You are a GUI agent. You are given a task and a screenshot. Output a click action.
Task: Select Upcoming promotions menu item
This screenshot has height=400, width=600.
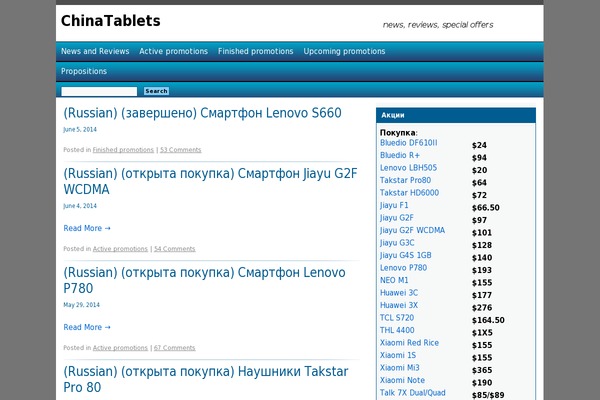[344, 51]
